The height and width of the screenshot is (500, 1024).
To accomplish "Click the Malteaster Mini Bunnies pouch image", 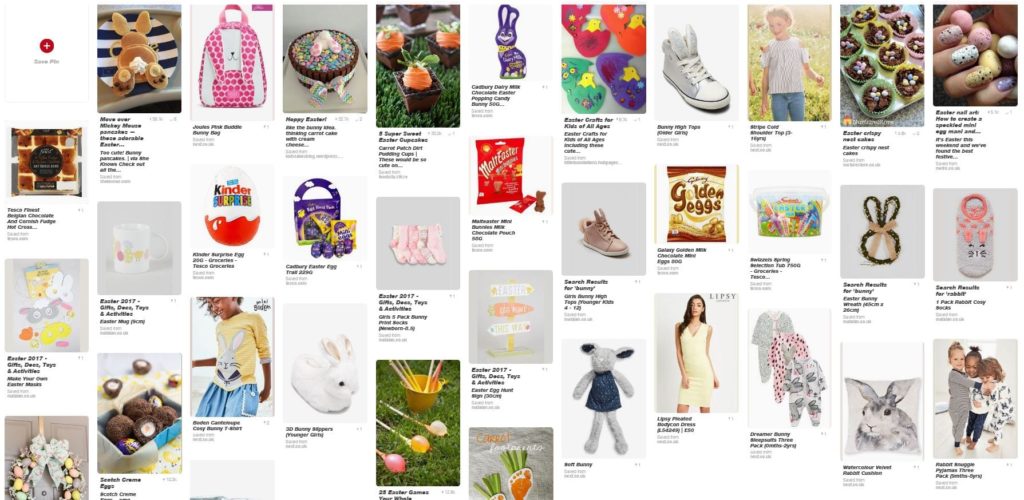I will click(x=510, y=176).
